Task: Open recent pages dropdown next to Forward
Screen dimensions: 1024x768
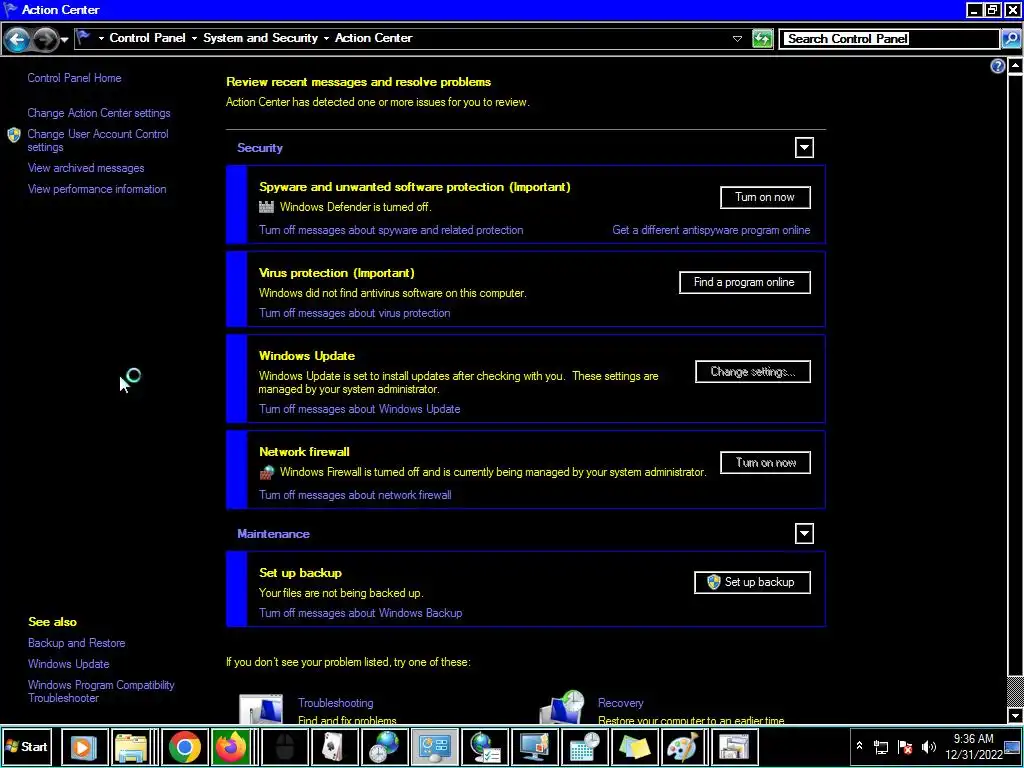Action: point(64,40)
